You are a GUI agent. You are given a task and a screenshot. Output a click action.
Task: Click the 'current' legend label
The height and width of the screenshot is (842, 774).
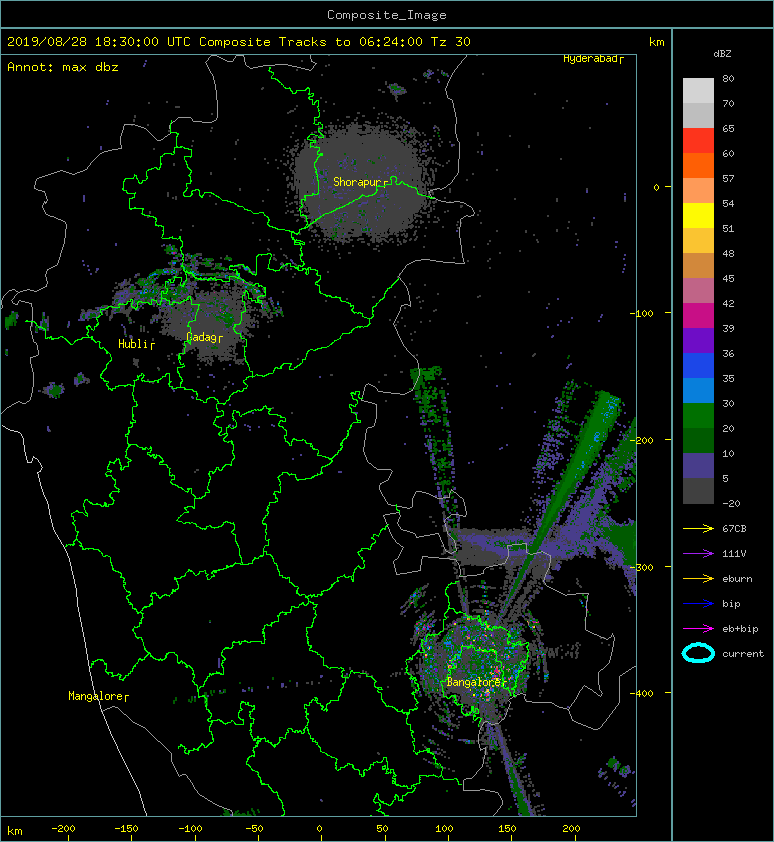[x=743, y=654]
